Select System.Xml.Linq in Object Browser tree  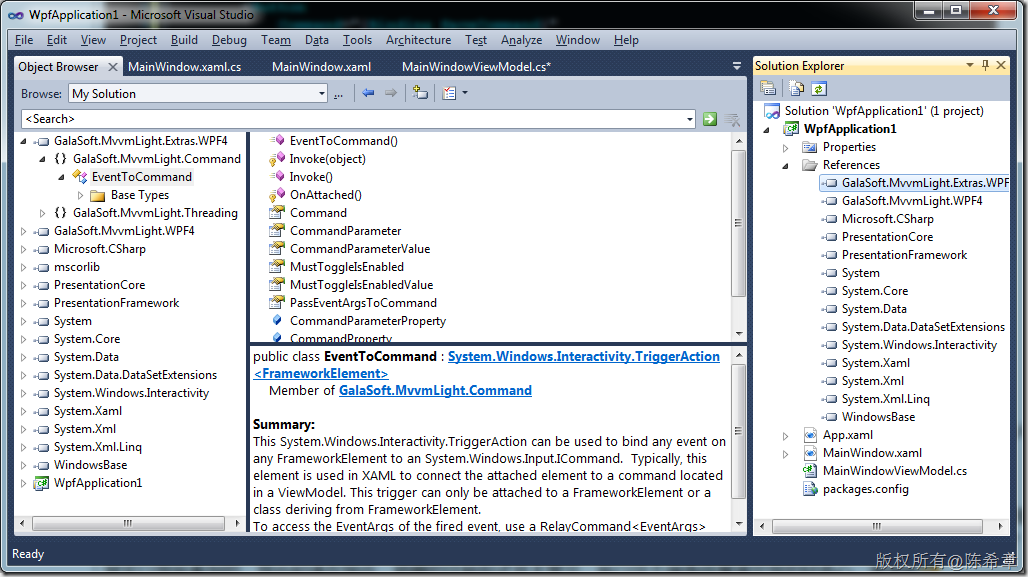click(97, 447)
